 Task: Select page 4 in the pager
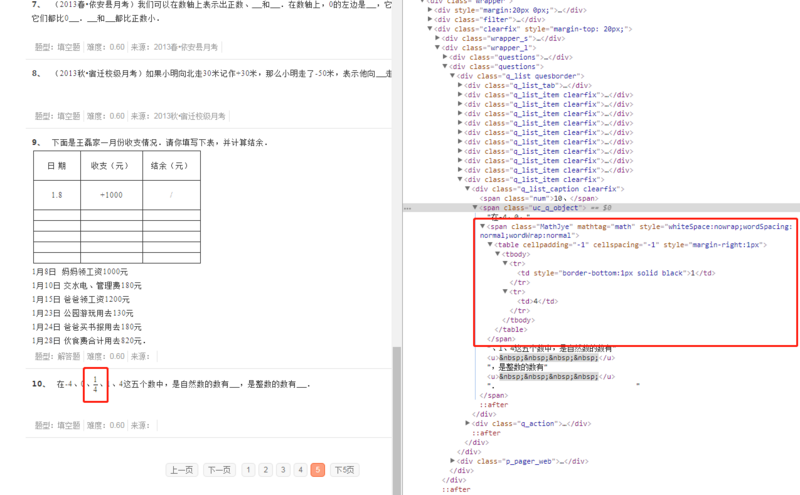[x=300, y=470]
